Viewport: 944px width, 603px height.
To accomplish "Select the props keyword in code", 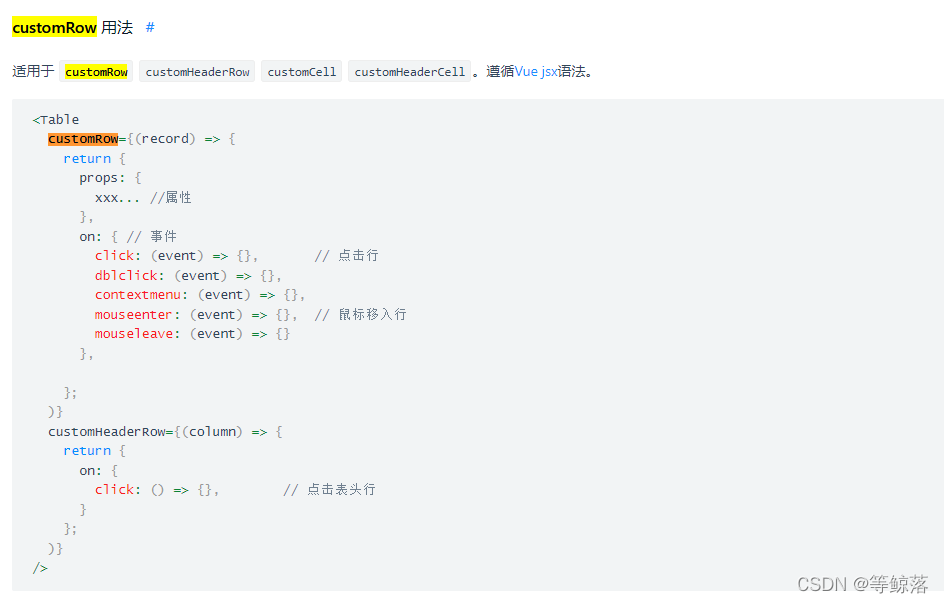I will point(100,177).
